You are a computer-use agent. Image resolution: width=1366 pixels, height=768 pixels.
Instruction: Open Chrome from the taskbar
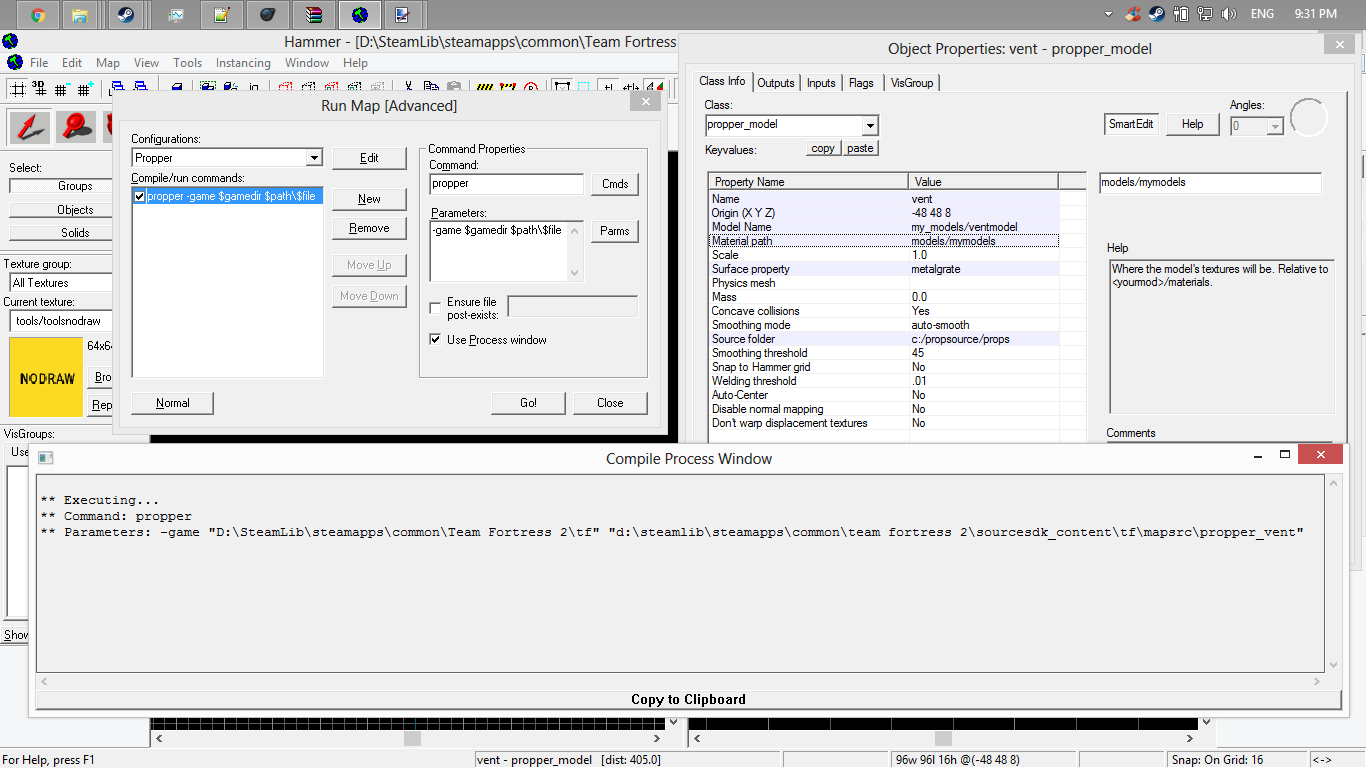[38, 15]
